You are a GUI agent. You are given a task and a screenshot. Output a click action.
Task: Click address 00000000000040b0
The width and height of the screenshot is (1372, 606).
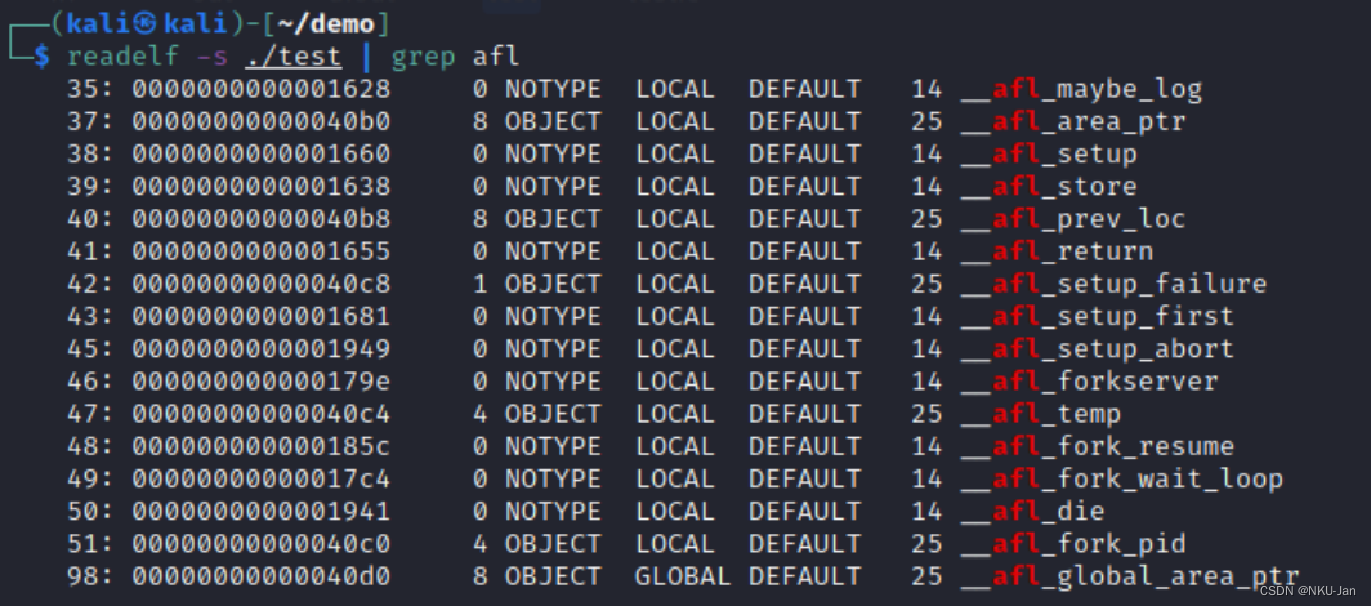coord(261,122)
